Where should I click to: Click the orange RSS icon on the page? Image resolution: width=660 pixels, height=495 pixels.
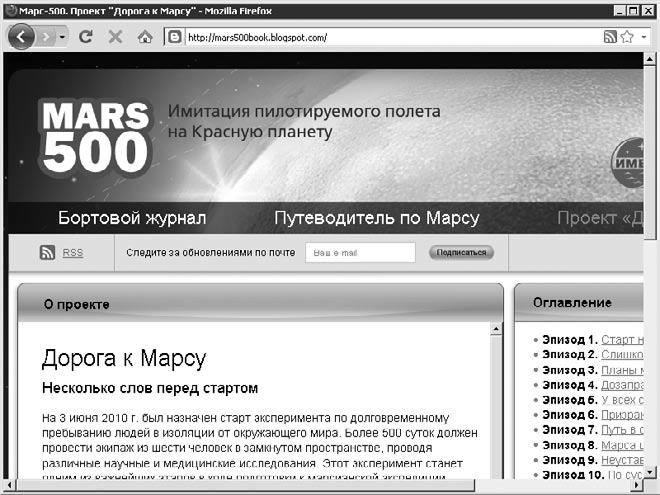[47, 253]
